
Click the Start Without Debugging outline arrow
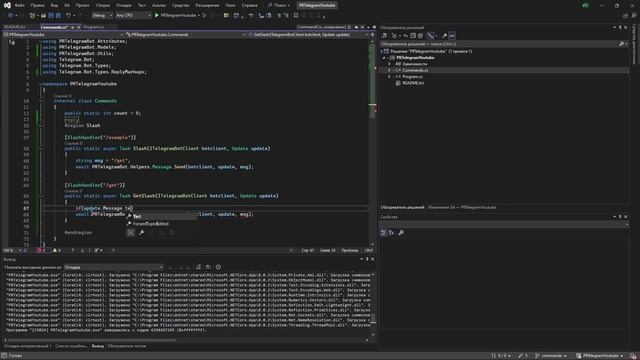tap(204, 16)
